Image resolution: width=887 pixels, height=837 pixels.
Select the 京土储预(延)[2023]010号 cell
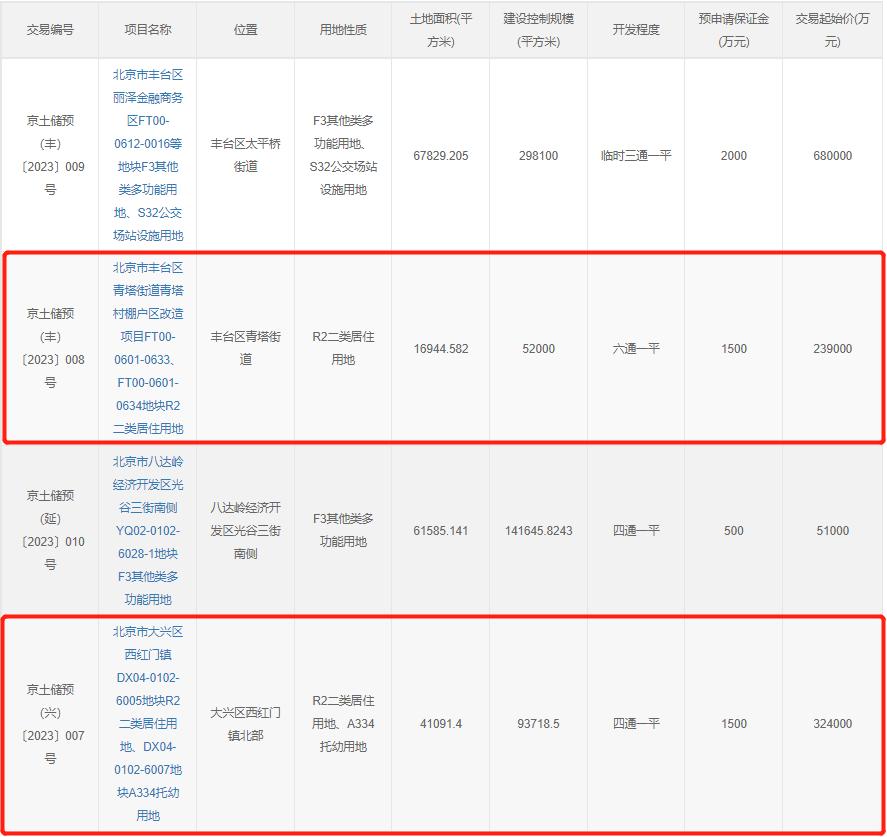(x=49, y=531)
